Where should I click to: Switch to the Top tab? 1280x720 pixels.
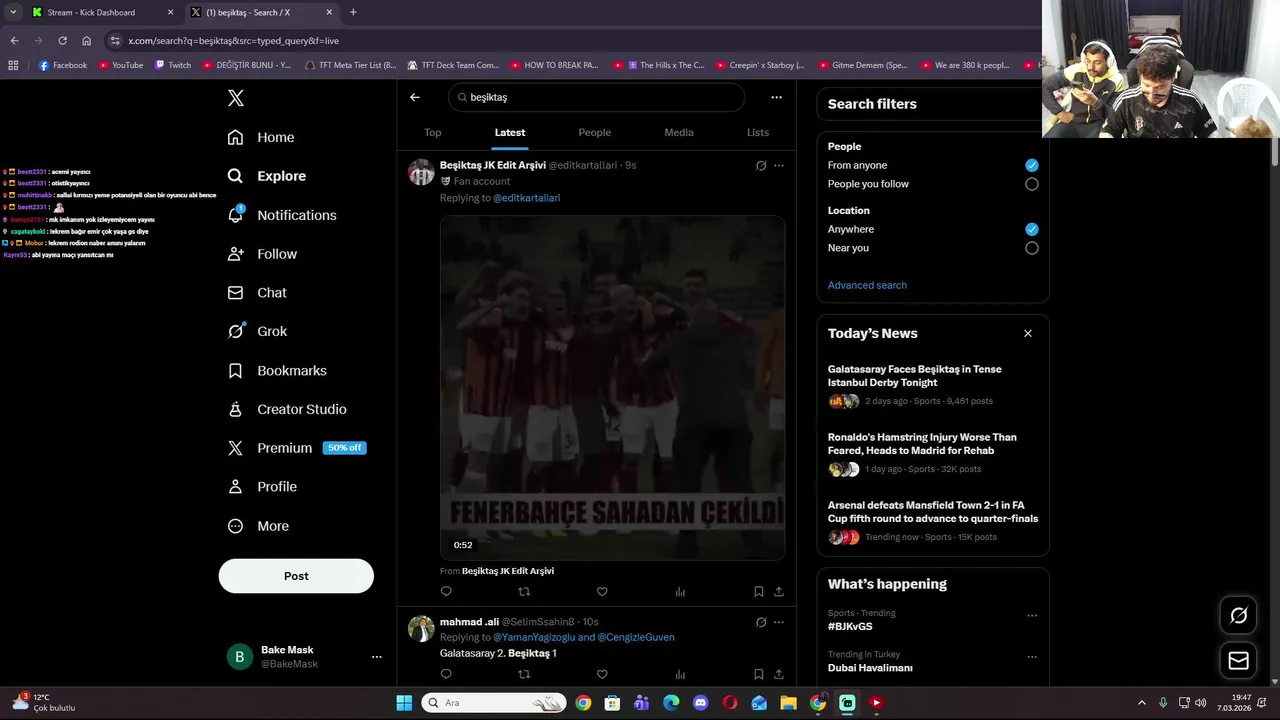click(432, 132)
